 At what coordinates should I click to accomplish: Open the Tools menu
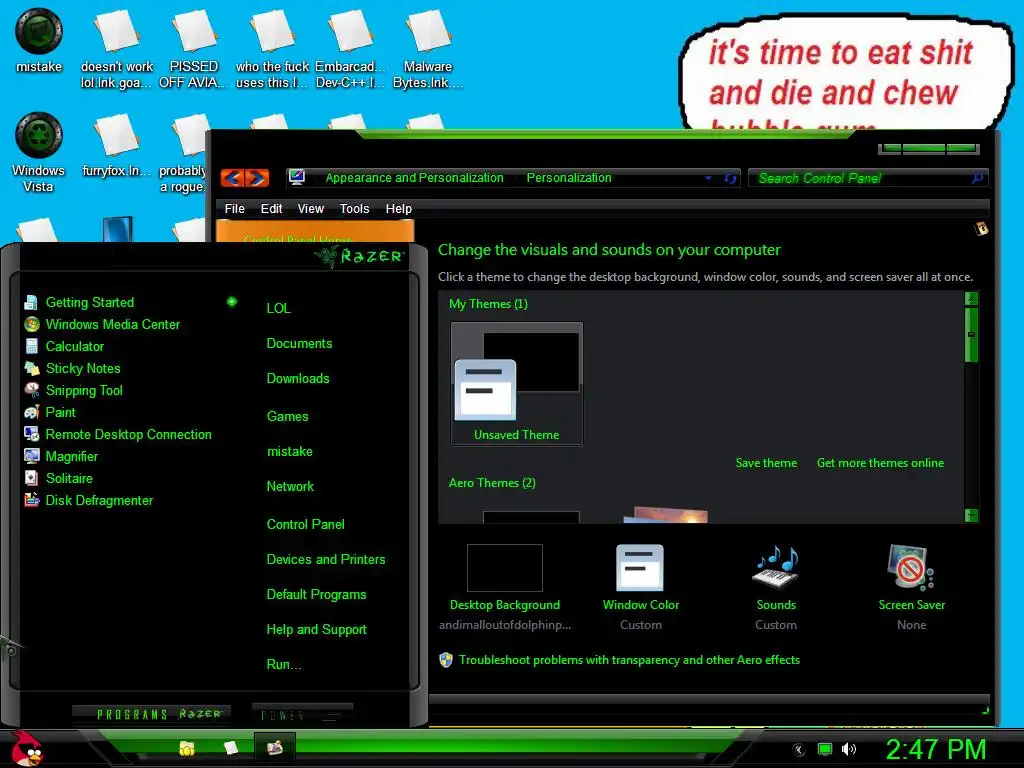point(355,209)
